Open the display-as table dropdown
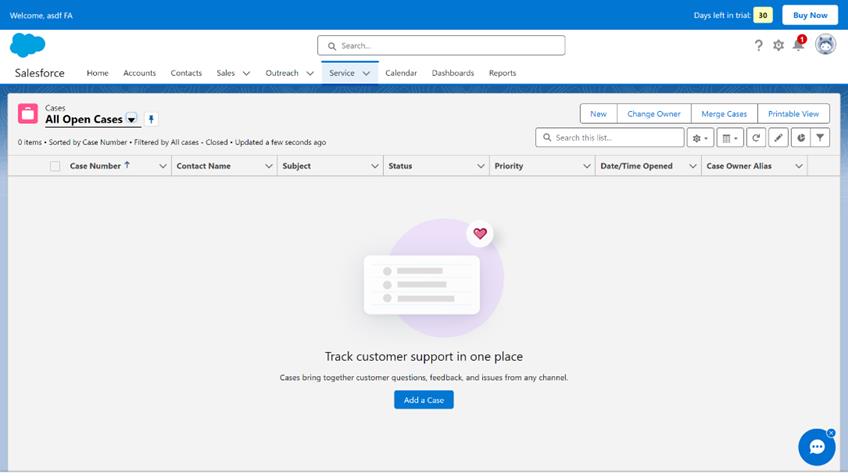 click(x=730, y=138)
